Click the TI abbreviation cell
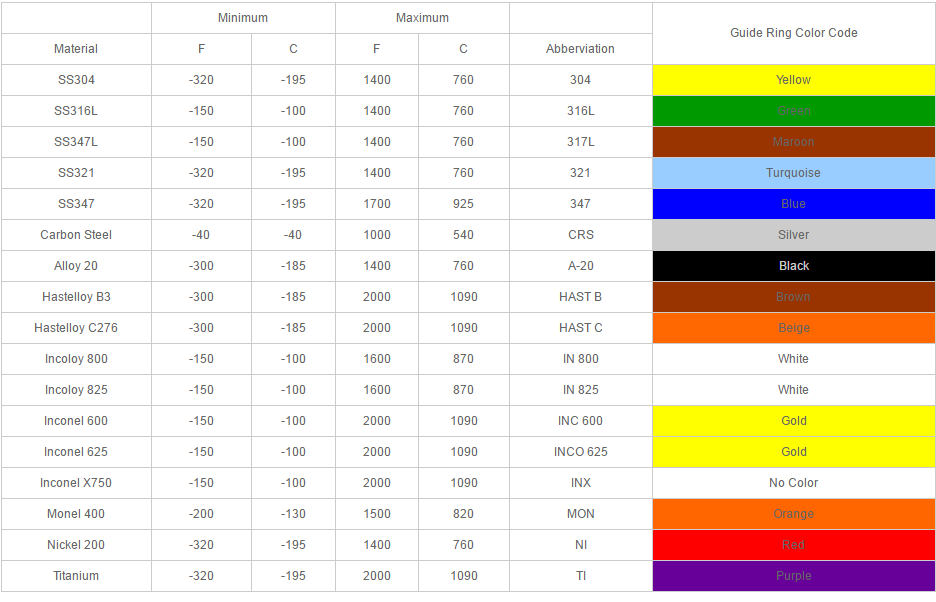This screenshot has width=936, height=602. pos(580,576)
